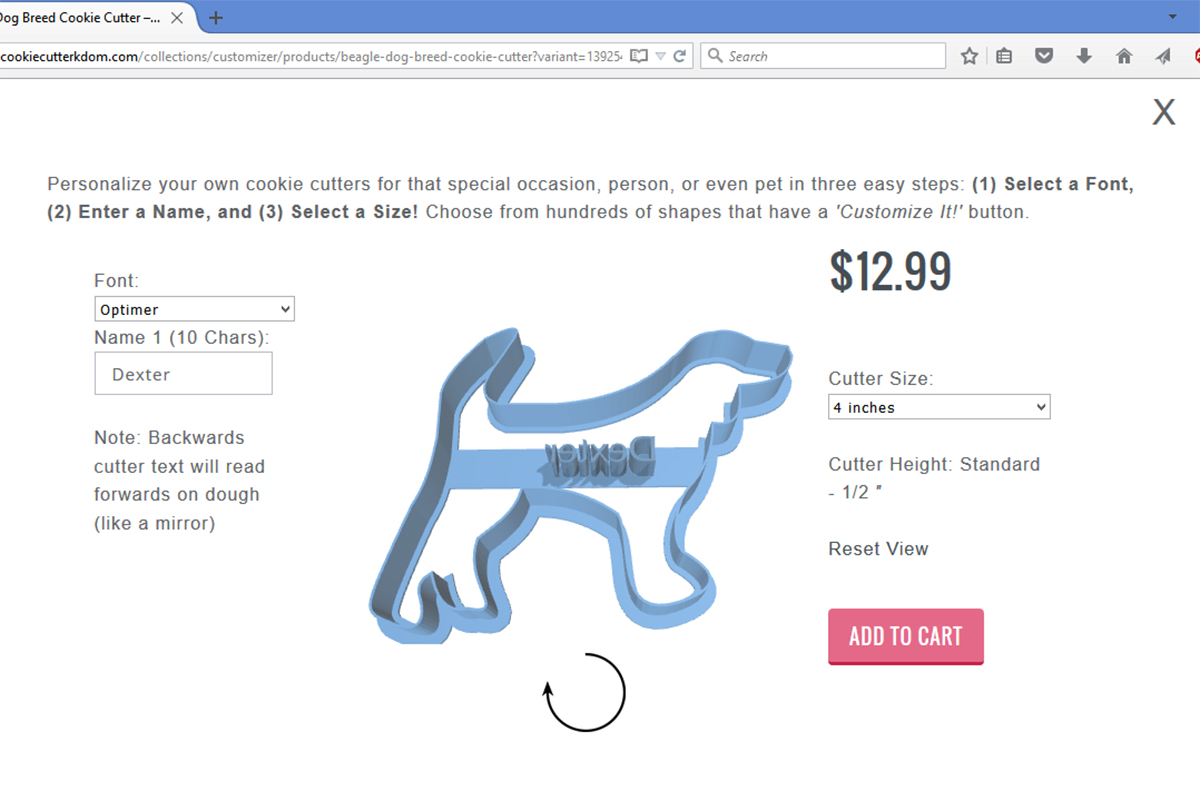Open the bookmarks list icon in the toolbar
Image resolution: width=1200 pixels, height=801 pixels.
click(1004, 56)
